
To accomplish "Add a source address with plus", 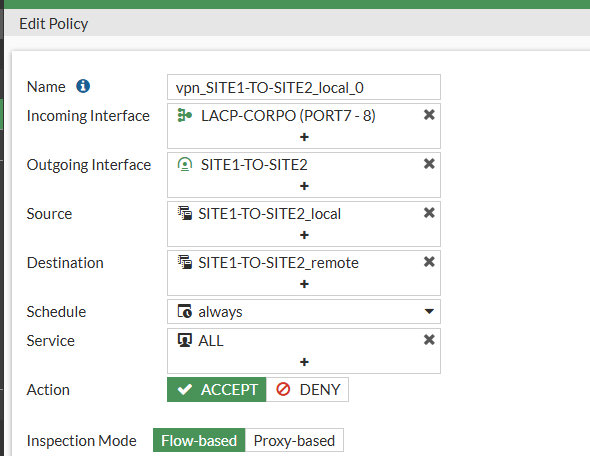I will click(304, 235).
